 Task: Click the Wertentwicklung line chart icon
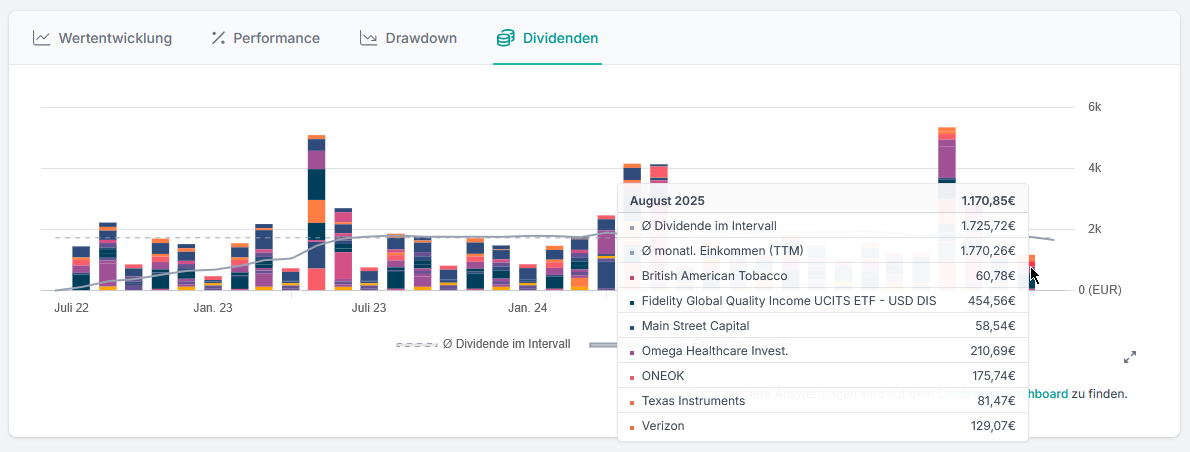(41, 38)
